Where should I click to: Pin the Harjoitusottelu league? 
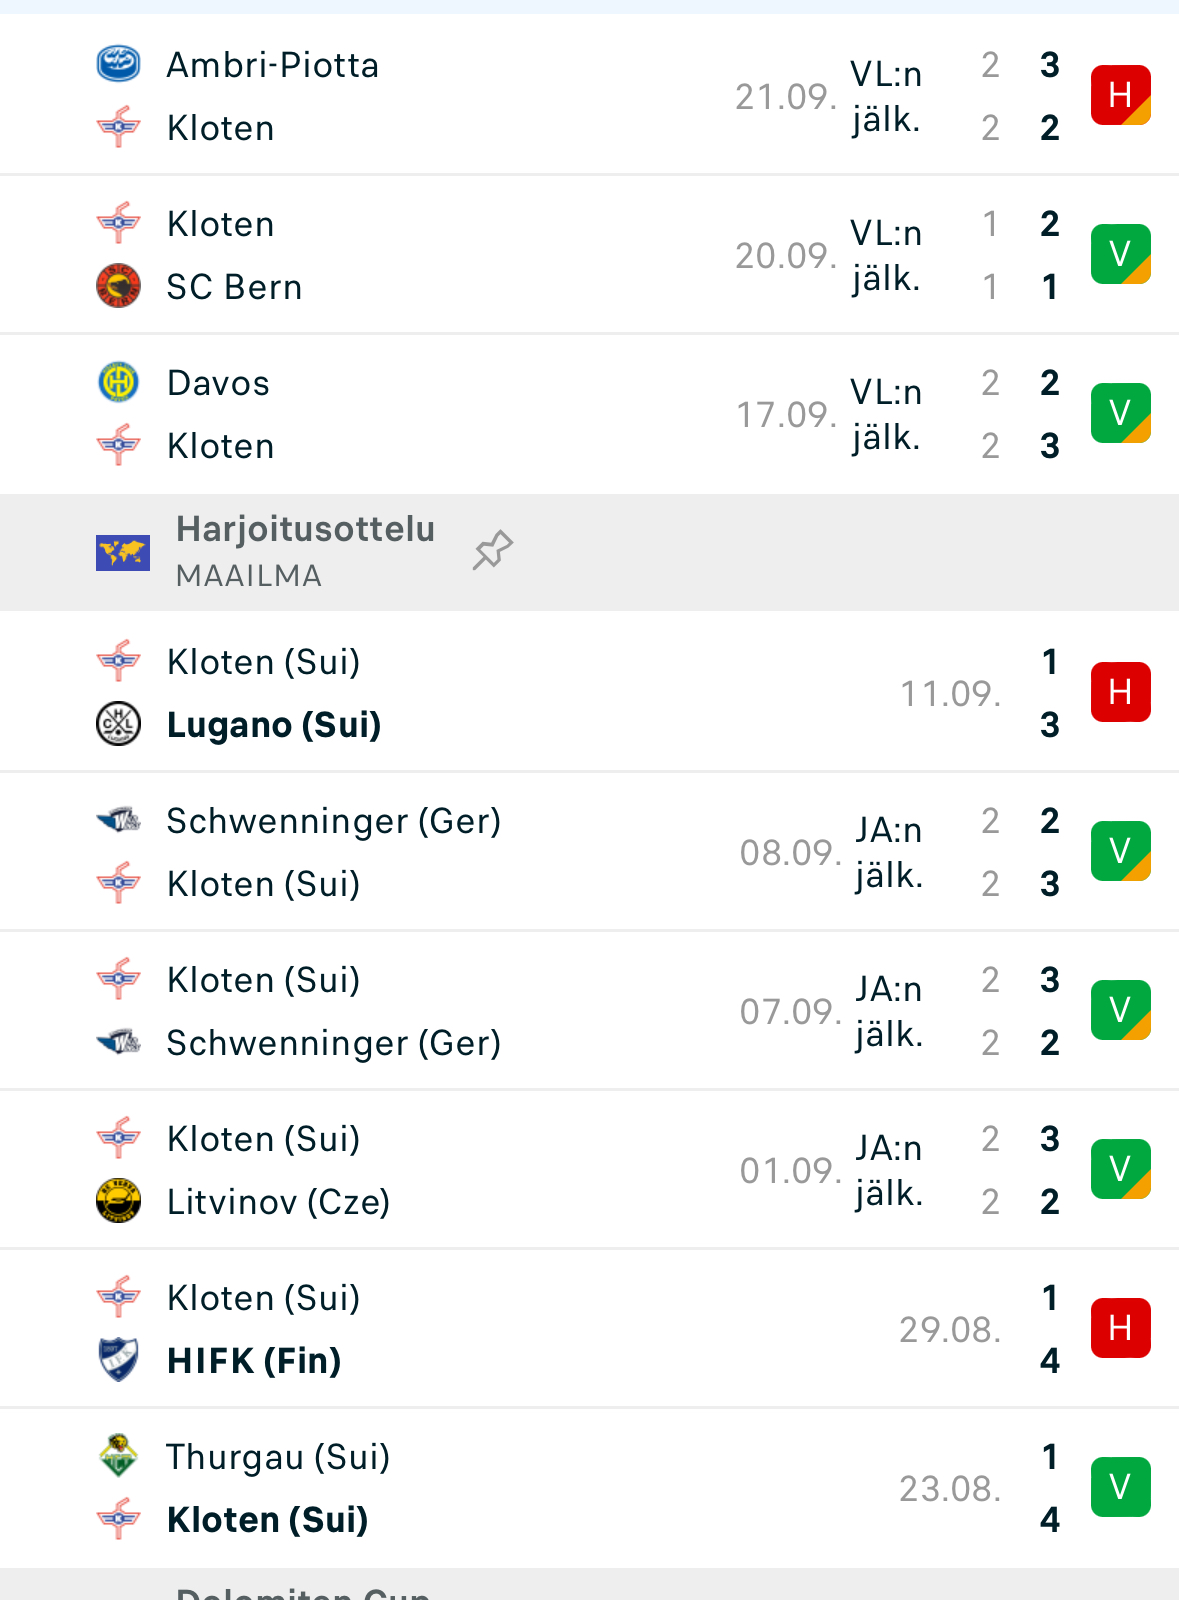click(492, 550)
